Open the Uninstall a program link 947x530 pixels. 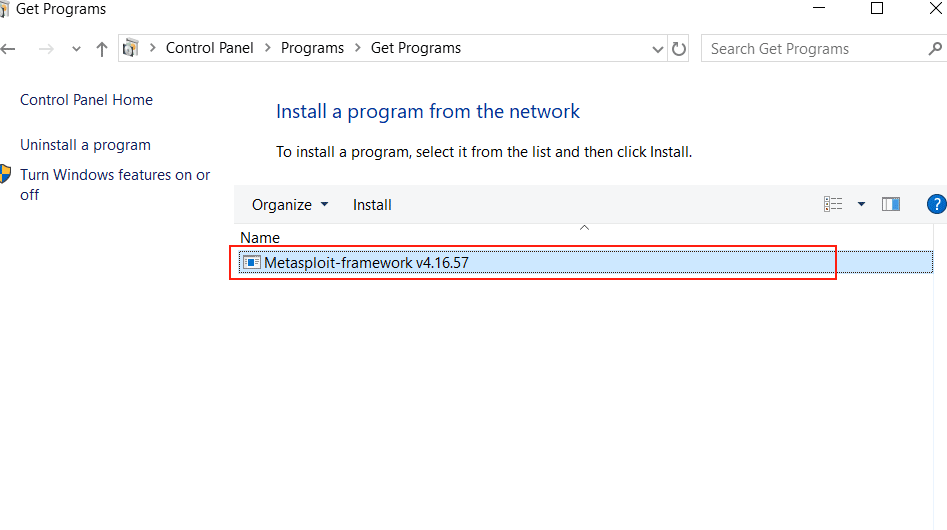(85, 145)
